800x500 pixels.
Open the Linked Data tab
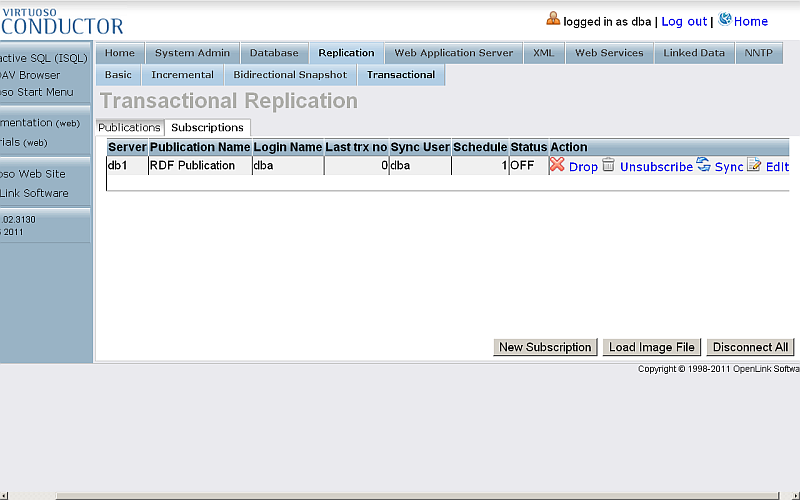click(694, 53)
